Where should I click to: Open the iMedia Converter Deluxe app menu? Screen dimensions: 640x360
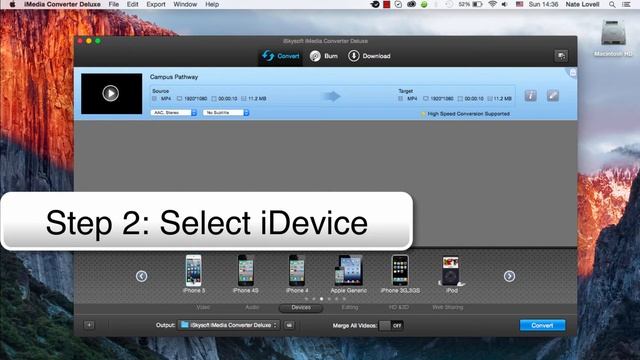[x=62, y=4]
